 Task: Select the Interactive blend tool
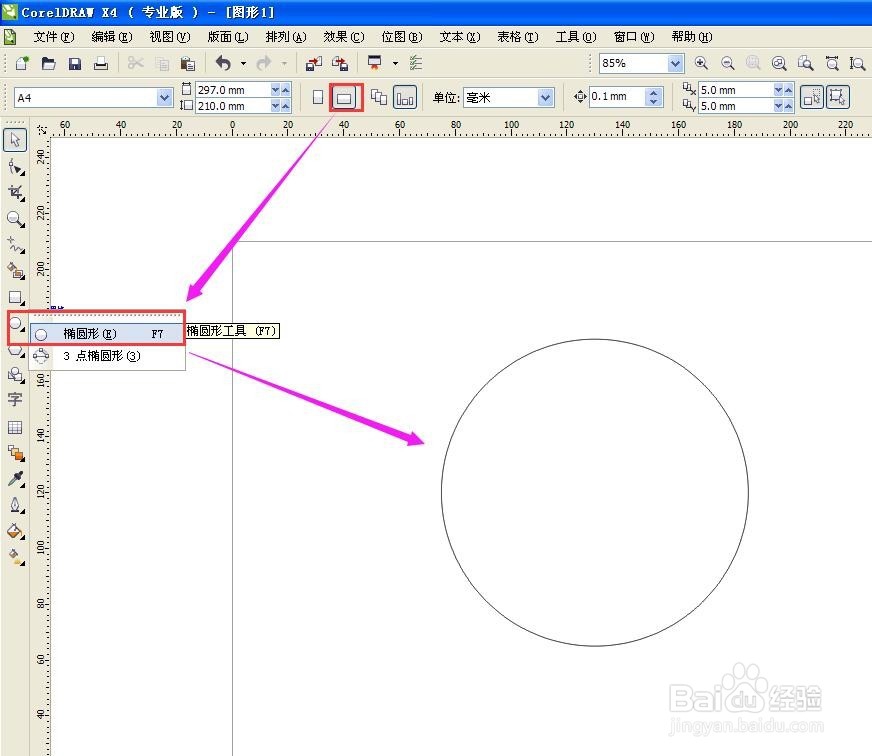[16, 453]
